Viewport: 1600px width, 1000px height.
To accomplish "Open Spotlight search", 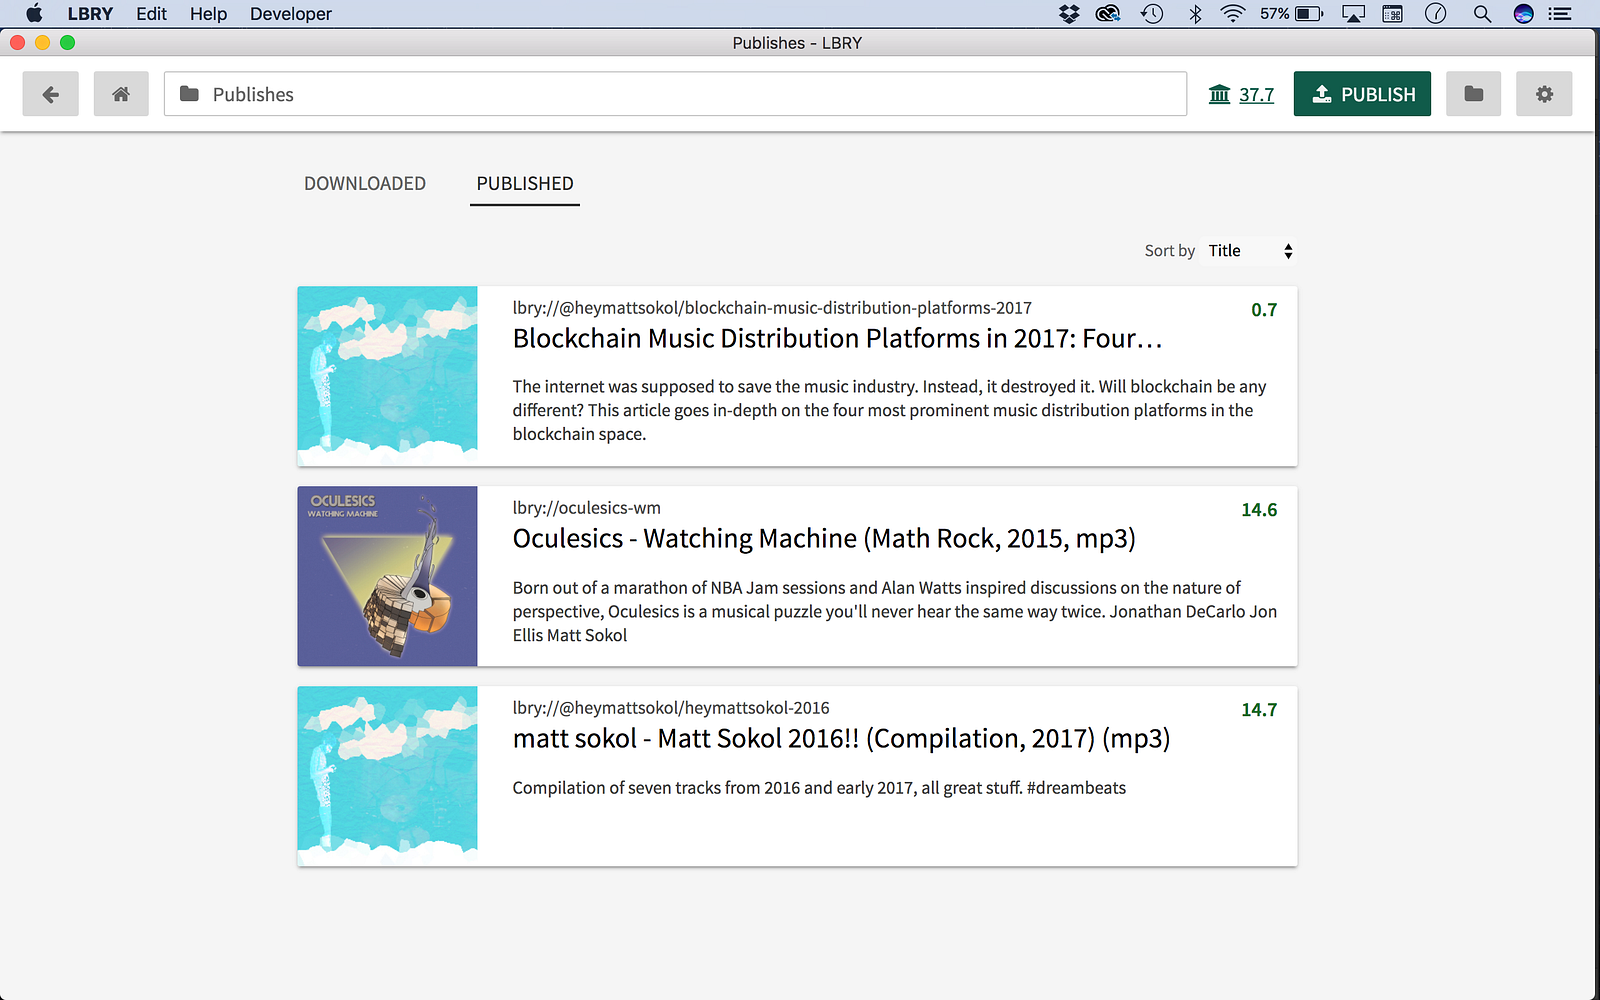I will [x=1482, y=14].
